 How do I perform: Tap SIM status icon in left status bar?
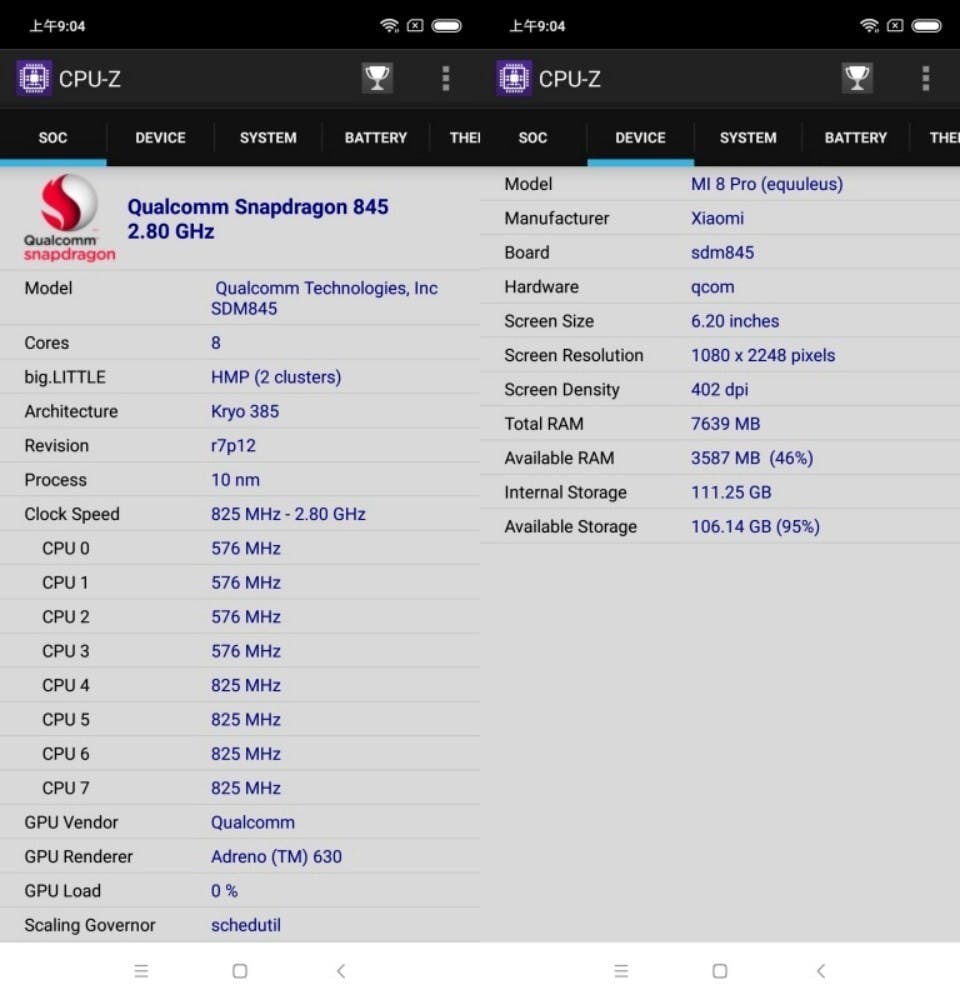(415, 26)
